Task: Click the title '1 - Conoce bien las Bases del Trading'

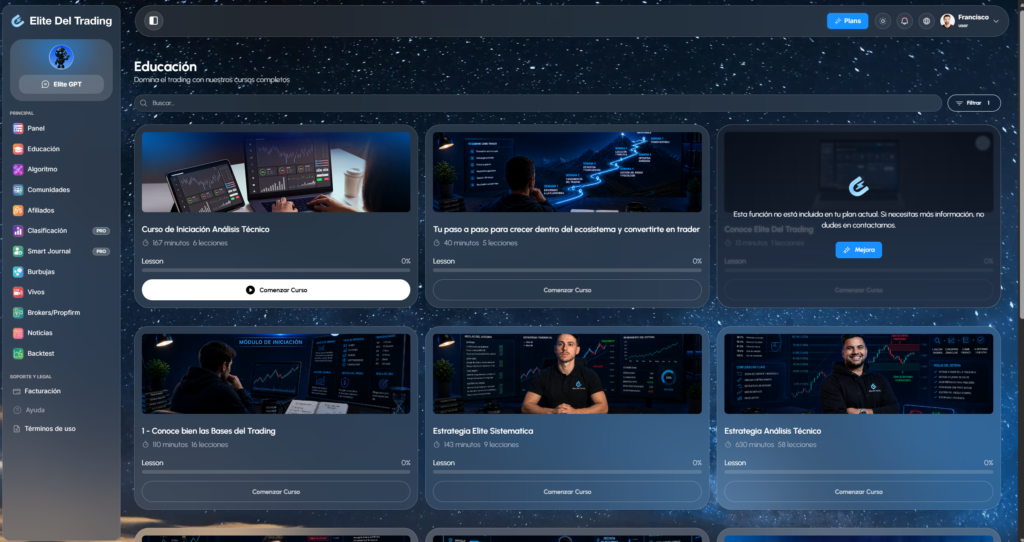Action: (208, 431)
